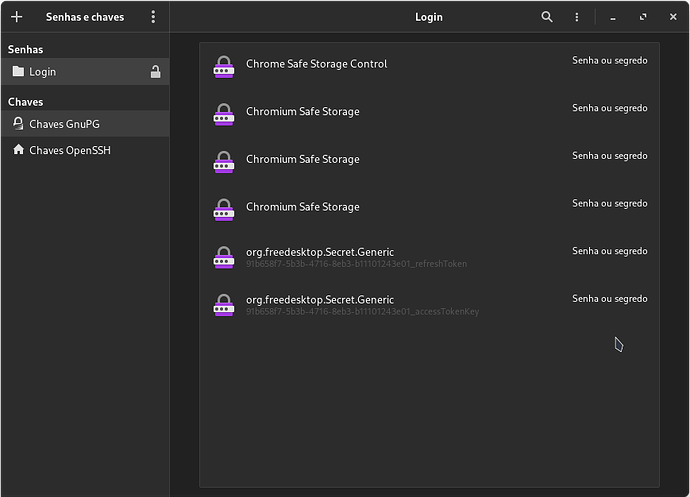
Task: Select Chaves GnuPG in the sidebar
Action: [65, 124]
